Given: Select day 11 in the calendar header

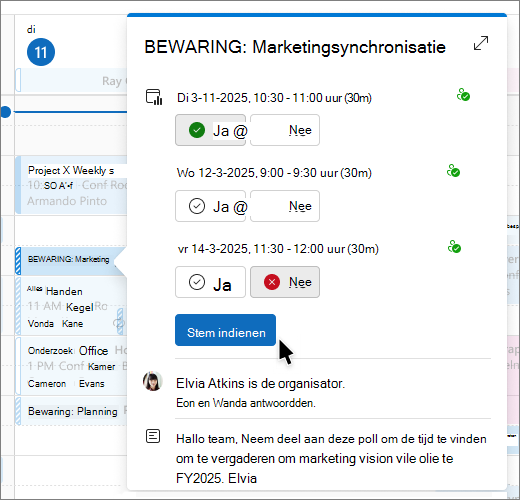Looking at the screenshot, I should 41,52.
